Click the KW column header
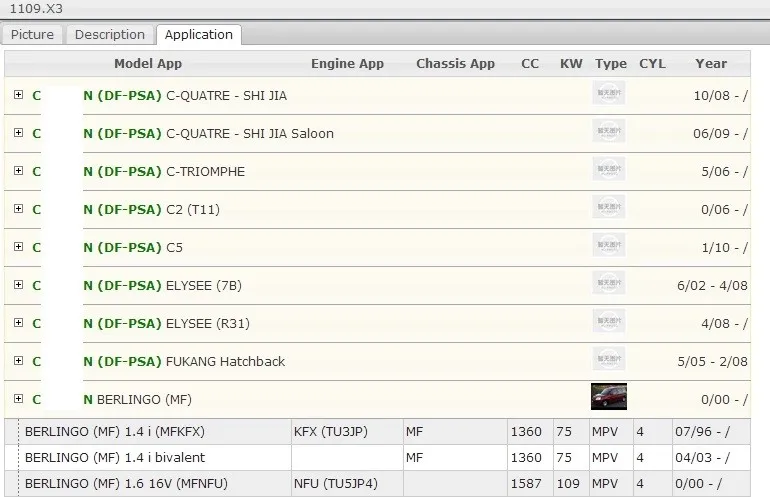 [x=571, y=64]
